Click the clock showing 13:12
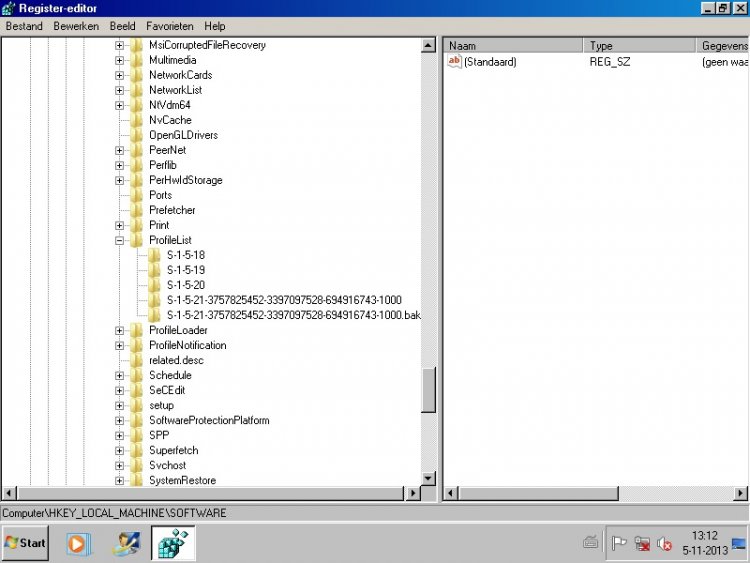Screen dimensions: 750x563 click(x=705, y=536)
